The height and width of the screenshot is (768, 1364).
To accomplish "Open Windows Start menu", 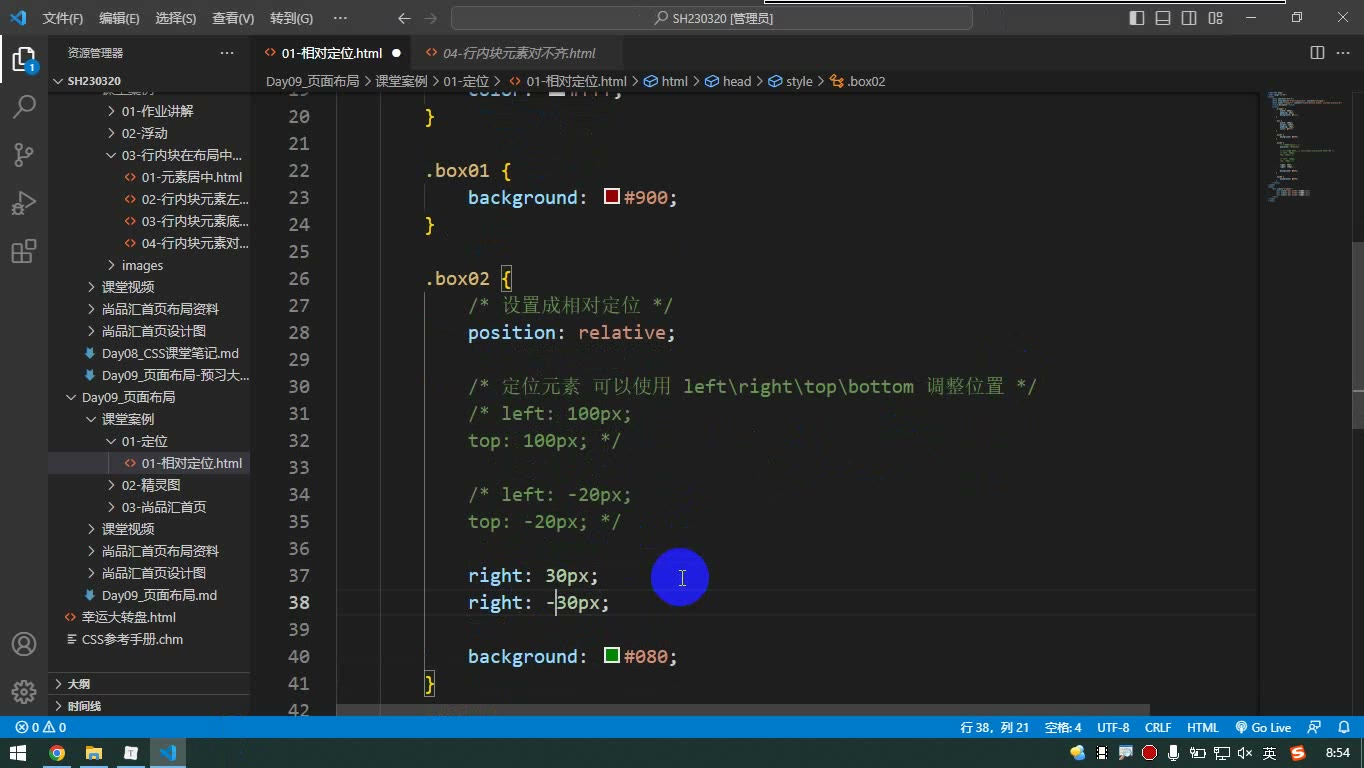I will point(18,753).
